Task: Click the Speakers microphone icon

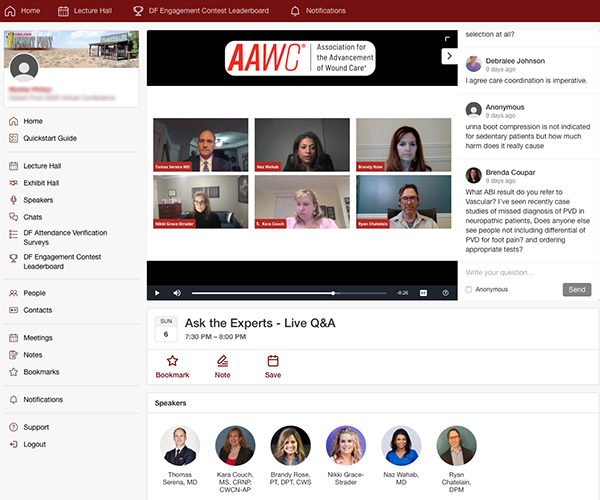Action: (x=13, y=200)
